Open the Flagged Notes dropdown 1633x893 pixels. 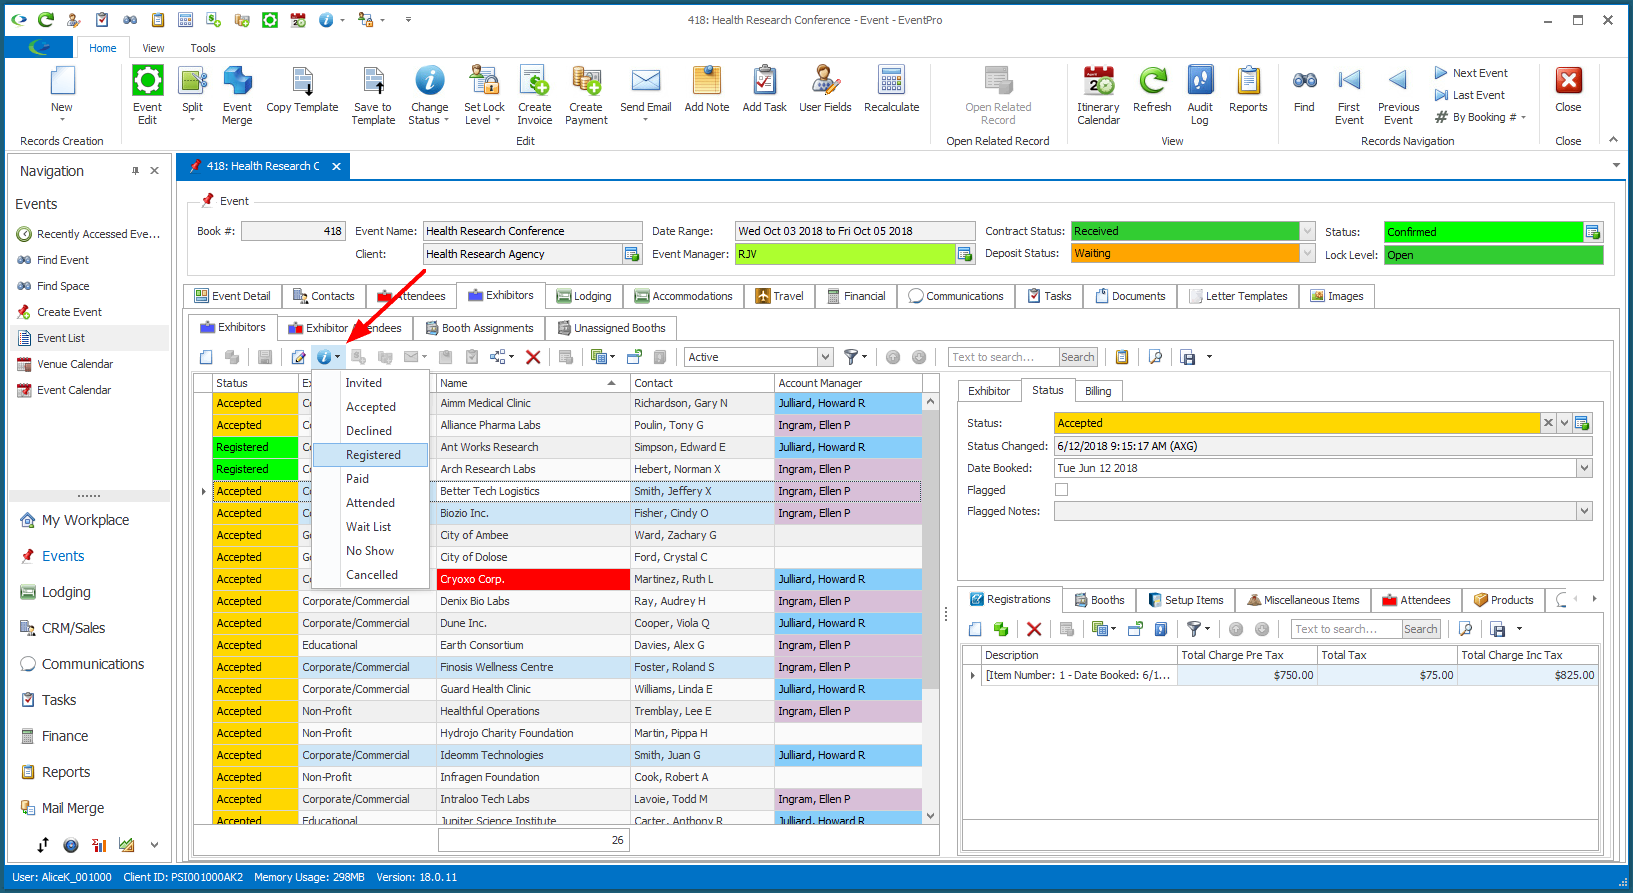coord(1584,511)
